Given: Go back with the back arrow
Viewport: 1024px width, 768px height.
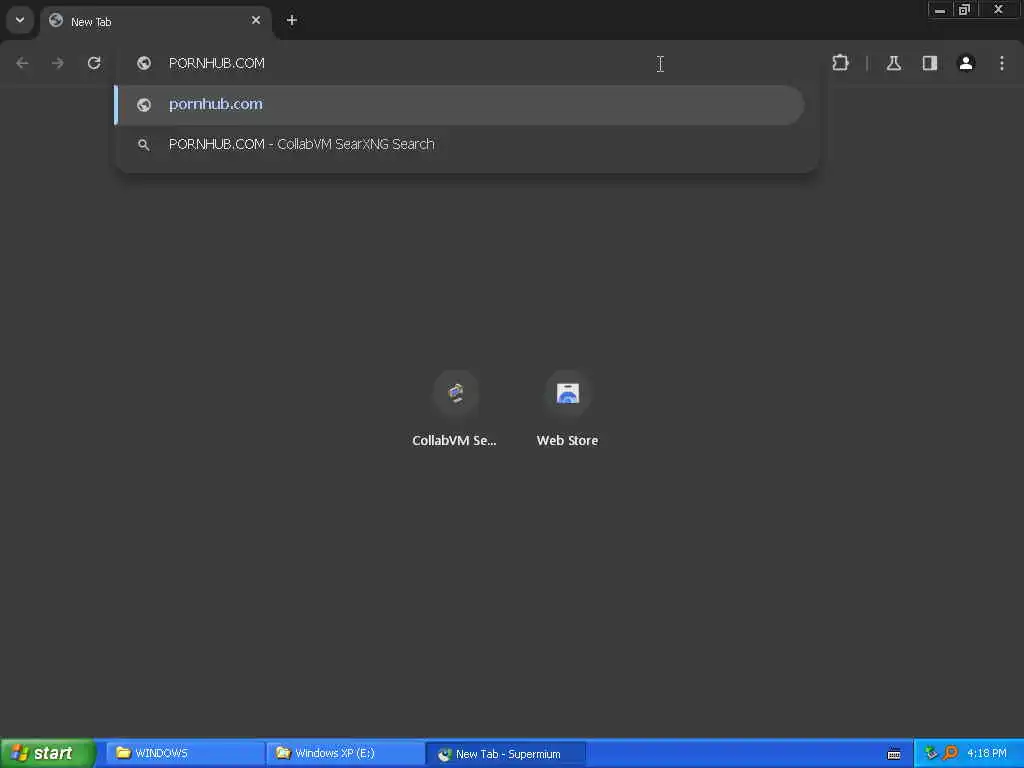Looking at the screenshot, I should [x=22, y=63].
